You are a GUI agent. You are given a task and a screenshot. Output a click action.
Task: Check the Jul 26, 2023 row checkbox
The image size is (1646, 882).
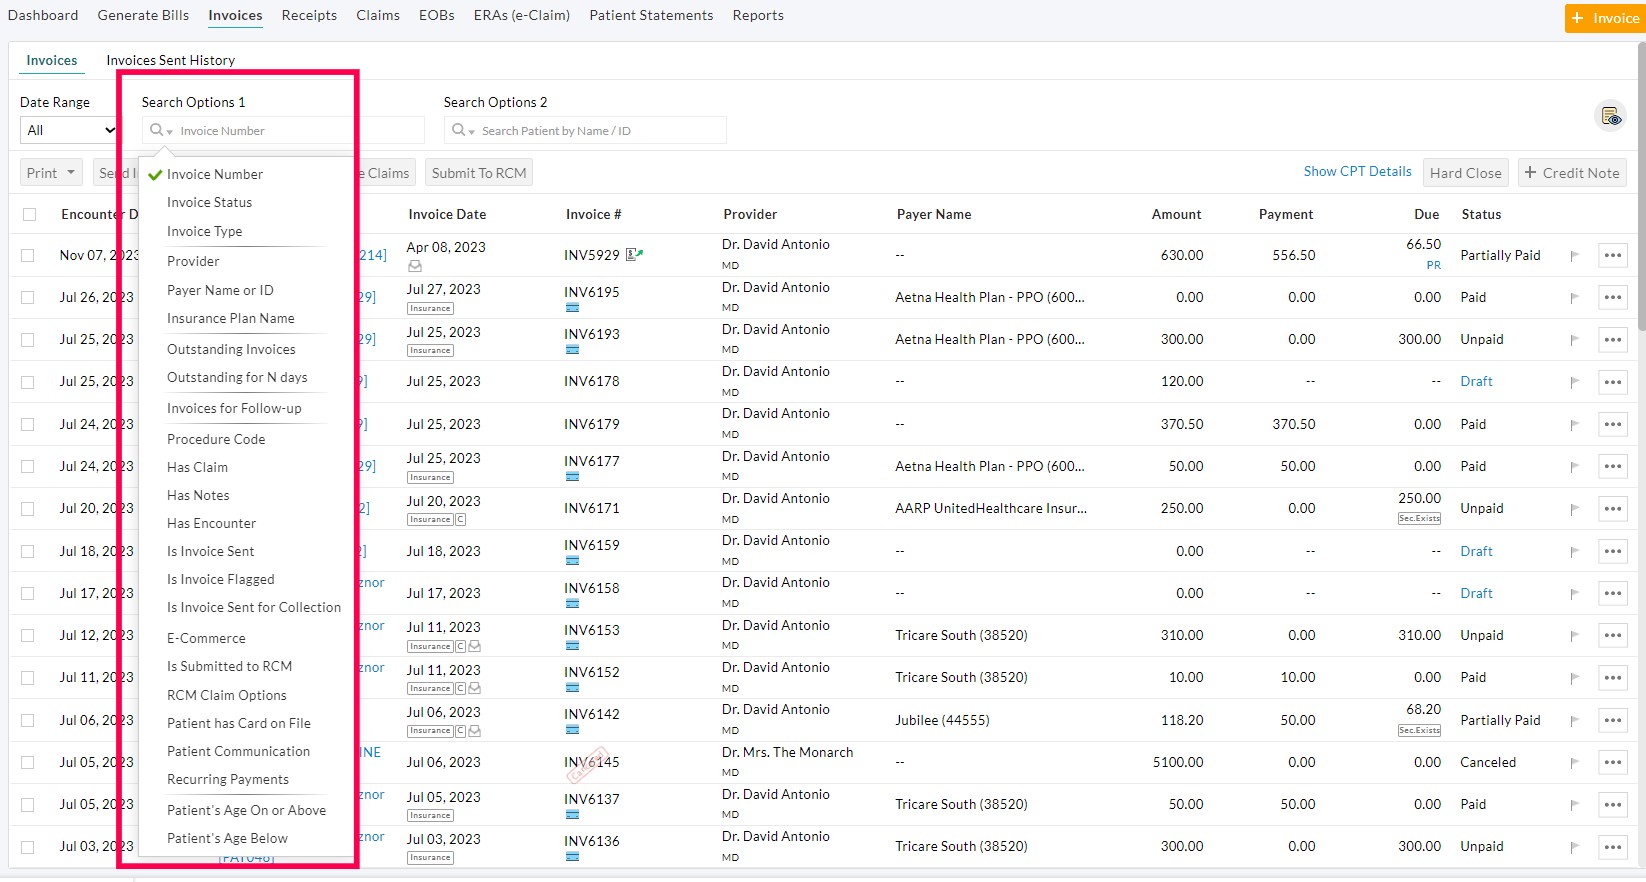[x=28, y=298]
